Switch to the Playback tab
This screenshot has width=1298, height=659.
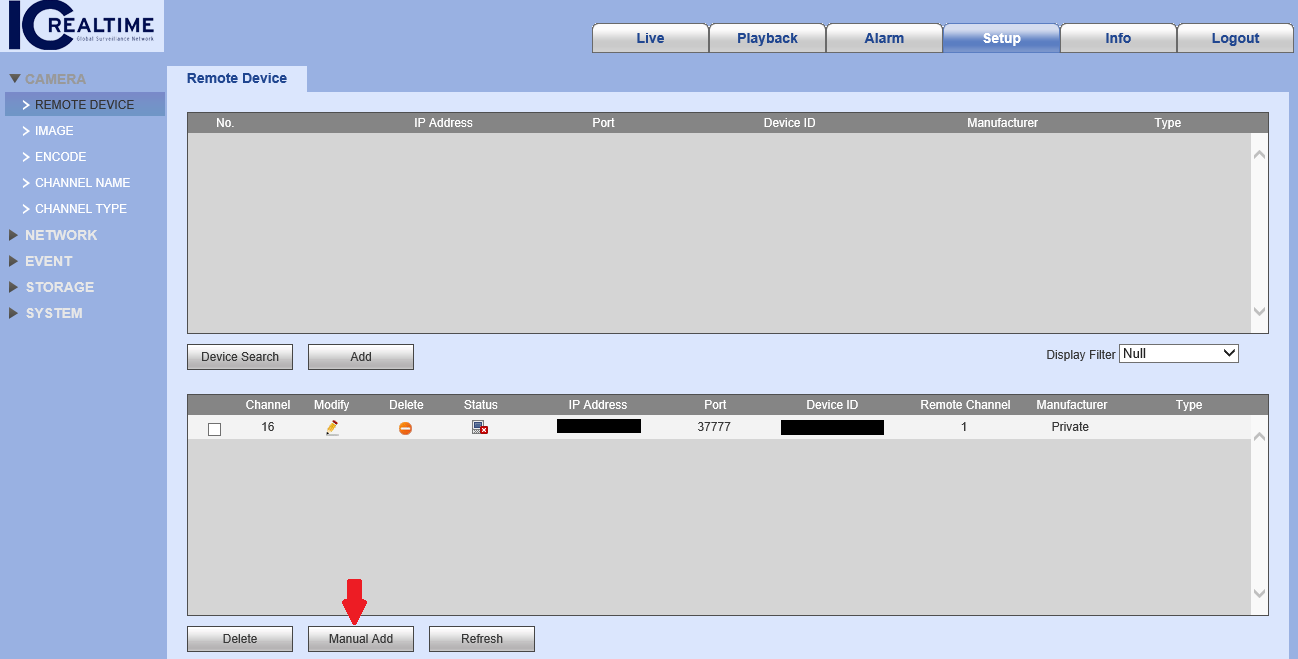(767, 38)
